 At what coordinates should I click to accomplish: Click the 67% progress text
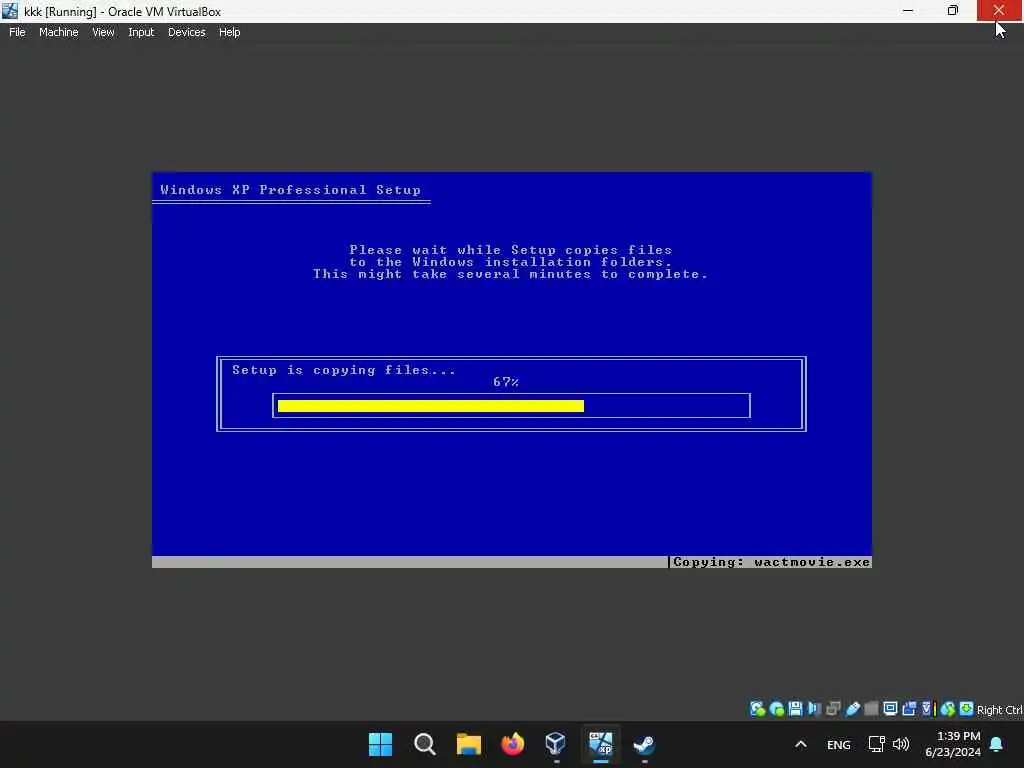pyautogui.click(x=506, y=382)
